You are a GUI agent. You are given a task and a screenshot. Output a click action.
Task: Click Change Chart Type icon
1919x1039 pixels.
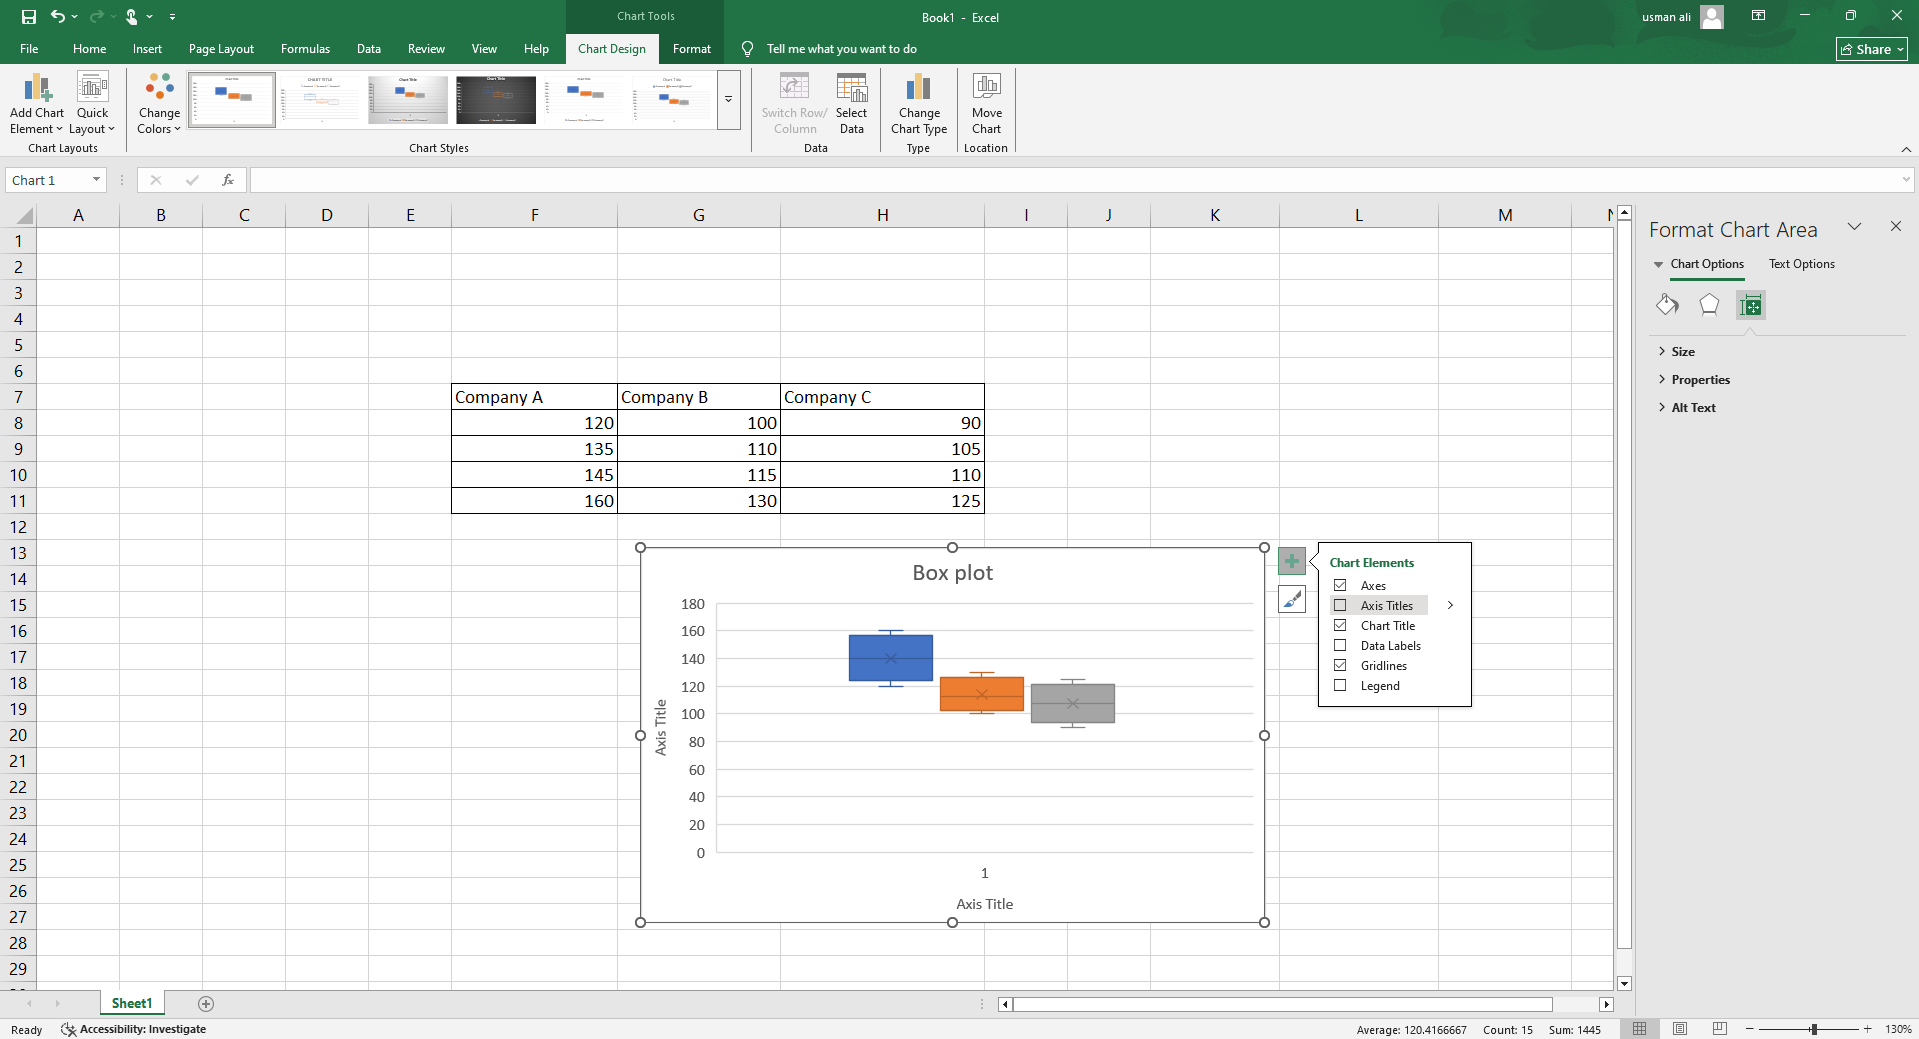(919, 104)
